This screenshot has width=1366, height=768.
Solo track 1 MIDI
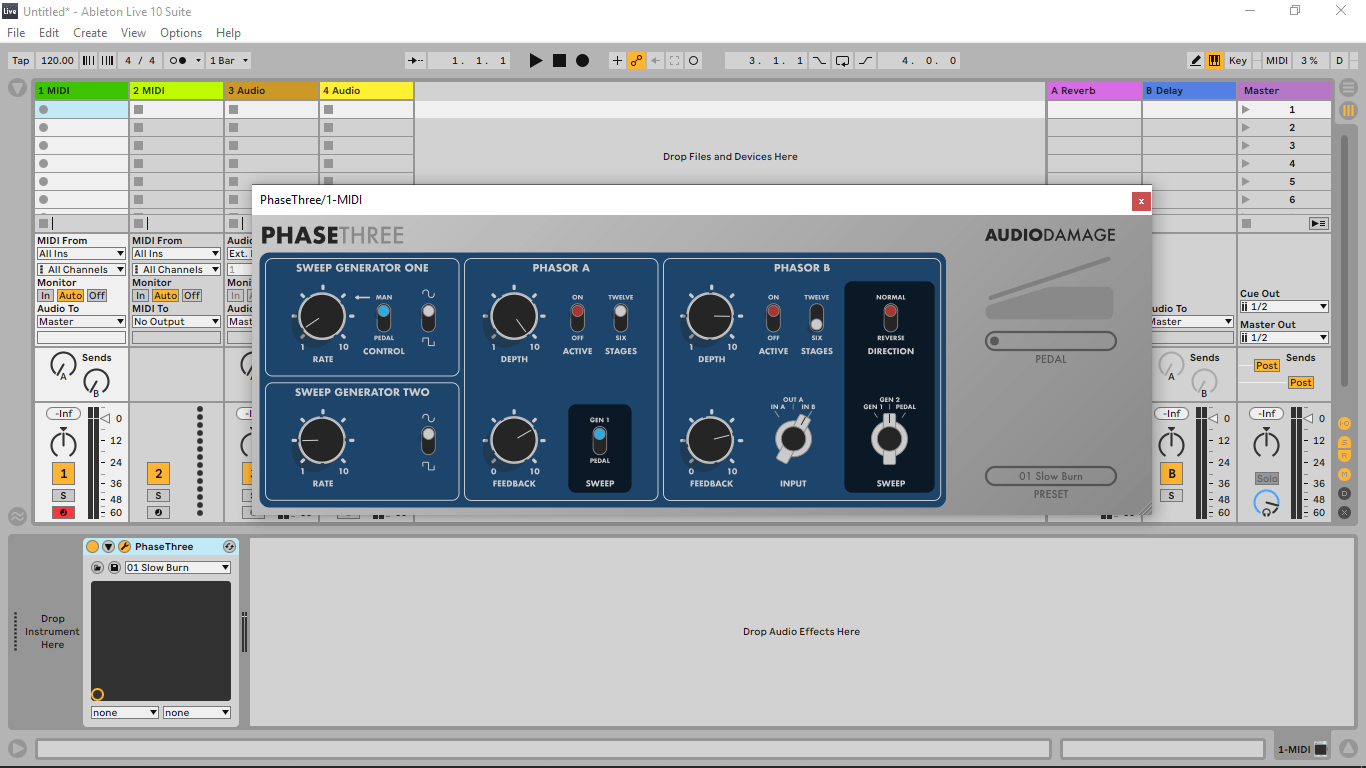(x=63, y=496)
